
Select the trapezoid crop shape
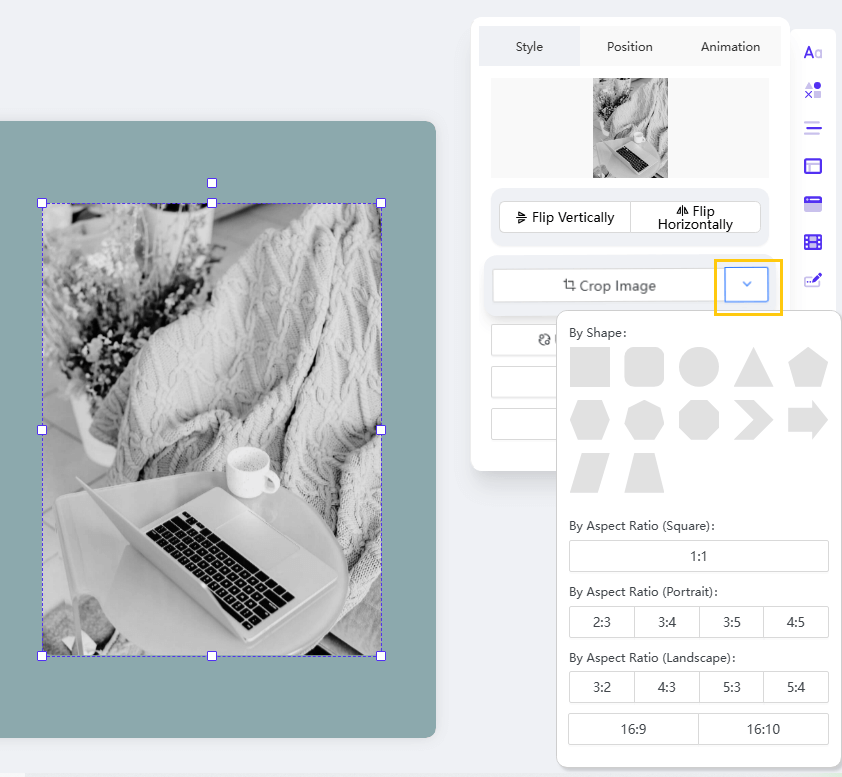pyautogui.click(x=644, y=473)
